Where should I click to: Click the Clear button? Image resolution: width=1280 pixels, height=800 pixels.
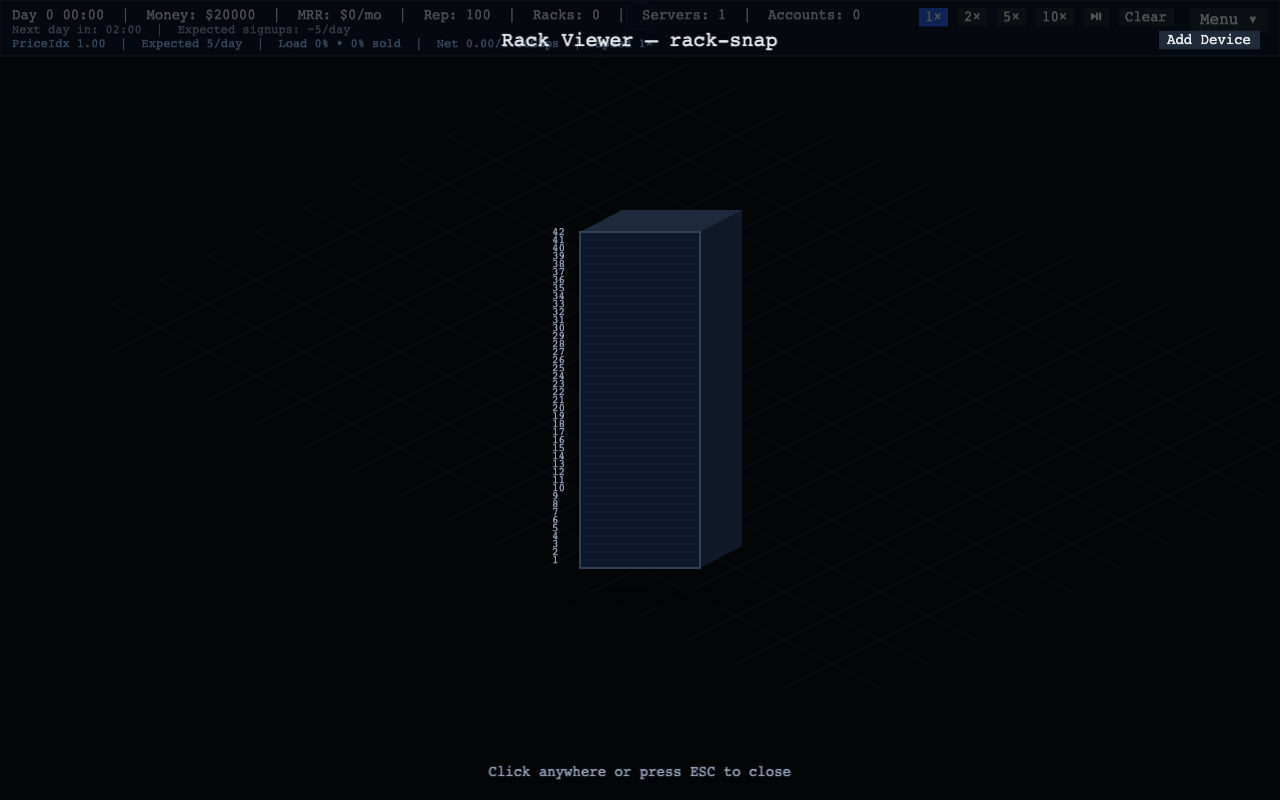(1145, 17)
